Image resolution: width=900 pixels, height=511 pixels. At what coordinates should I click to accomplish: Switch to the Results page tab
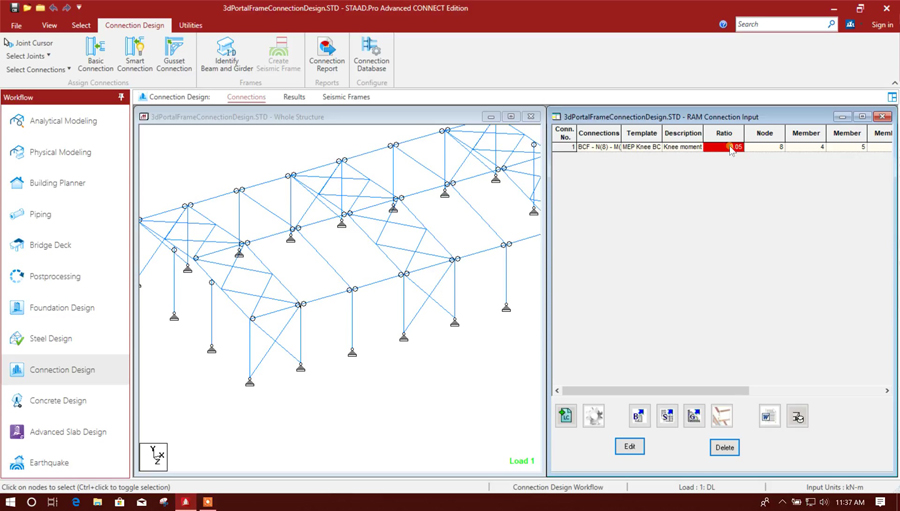point(294,97)
